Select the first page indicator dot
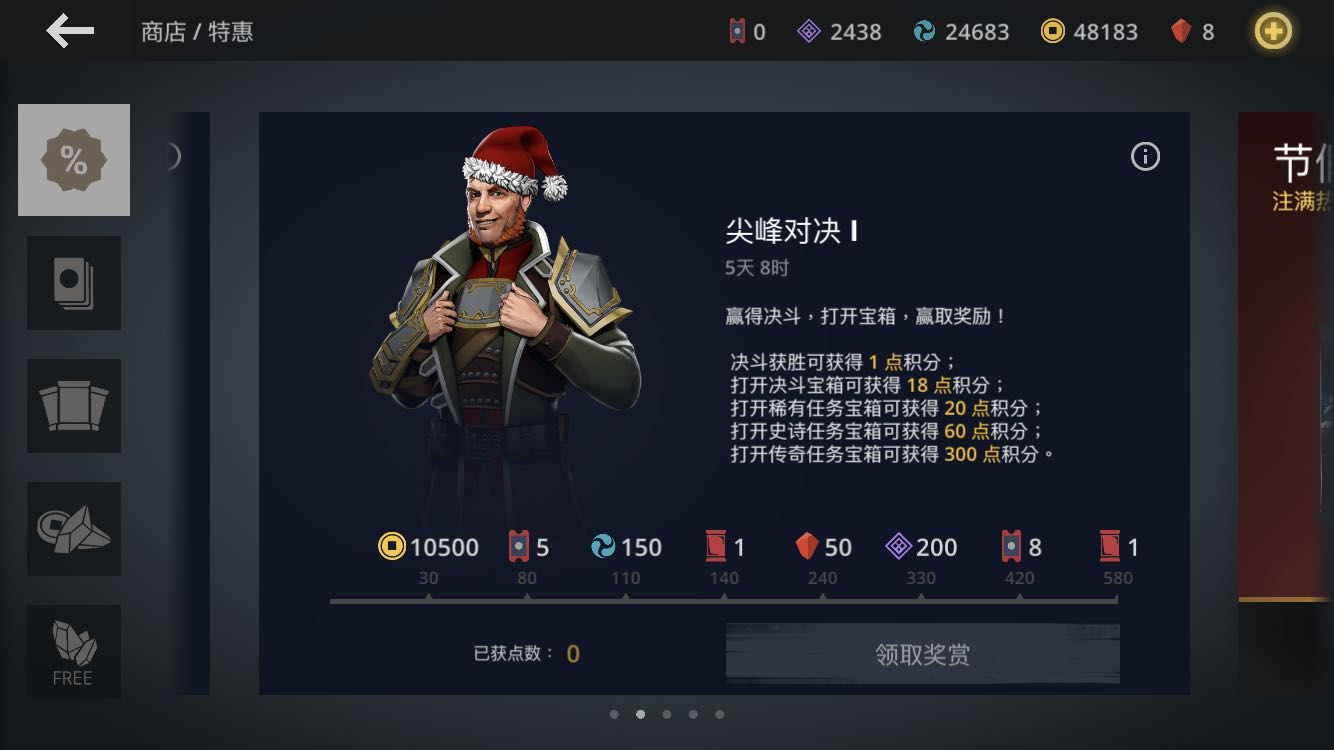 pyautogui.click(x=614, y=714)
